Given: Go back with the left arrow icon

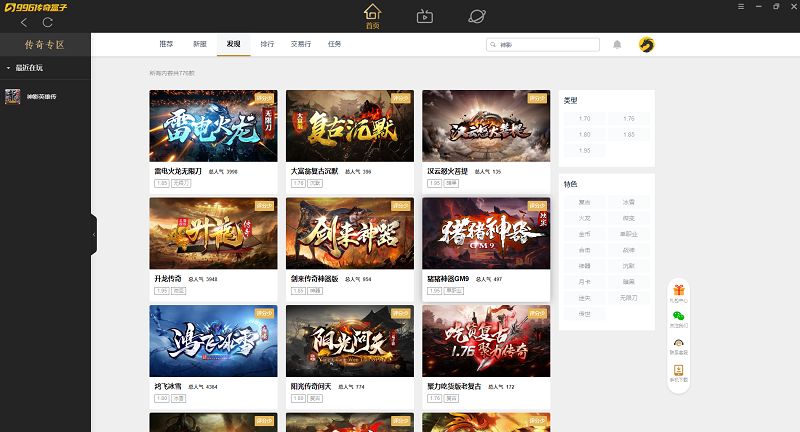Looking at the screenshot, I should (24, 22).
